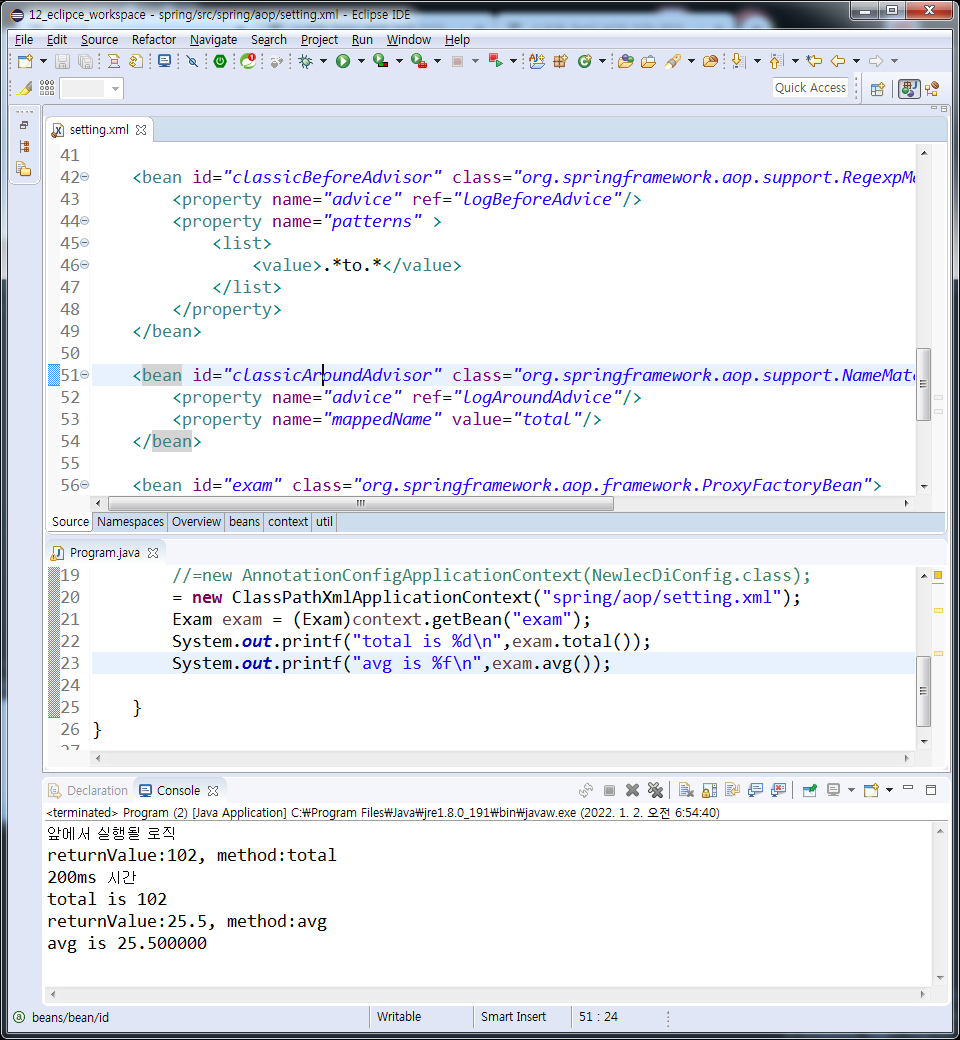
Task: Open the Back history dropdown arrow
Action: click(857, 61)
